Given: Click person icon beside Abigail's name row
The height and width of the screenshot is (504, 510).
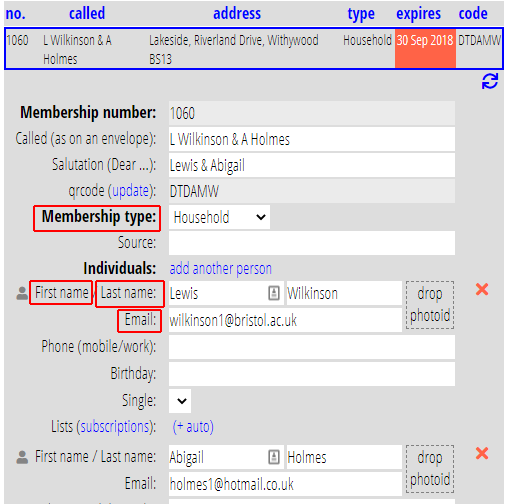Looking at the screenshot, I should coord(22,457).
